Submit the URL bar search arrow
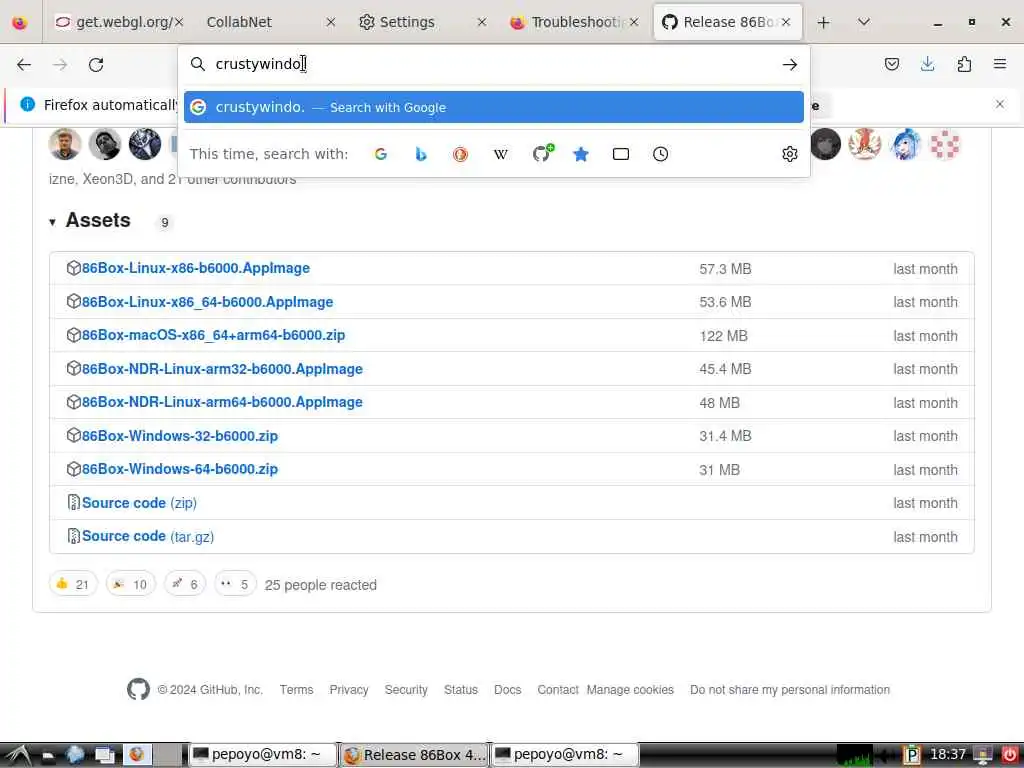The width and height of the screenshot is (1024, 768). pyautogui.click(x=790, y=64)
